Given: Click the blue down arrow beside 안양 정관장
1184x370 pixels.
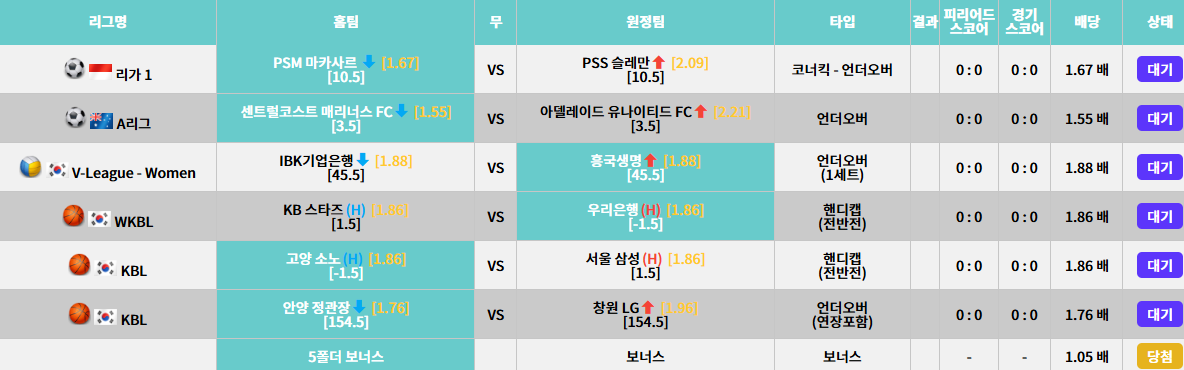Looking at the screenshot, I should coord(359,307).
